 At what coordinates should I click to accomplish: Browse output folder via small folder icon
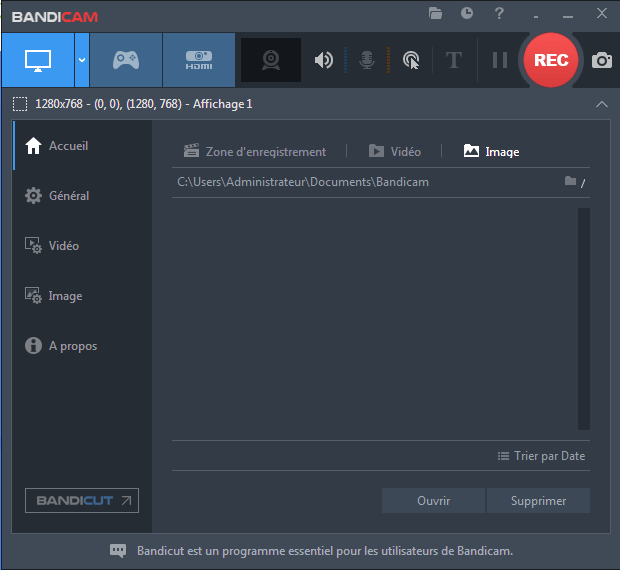[570, 181]
